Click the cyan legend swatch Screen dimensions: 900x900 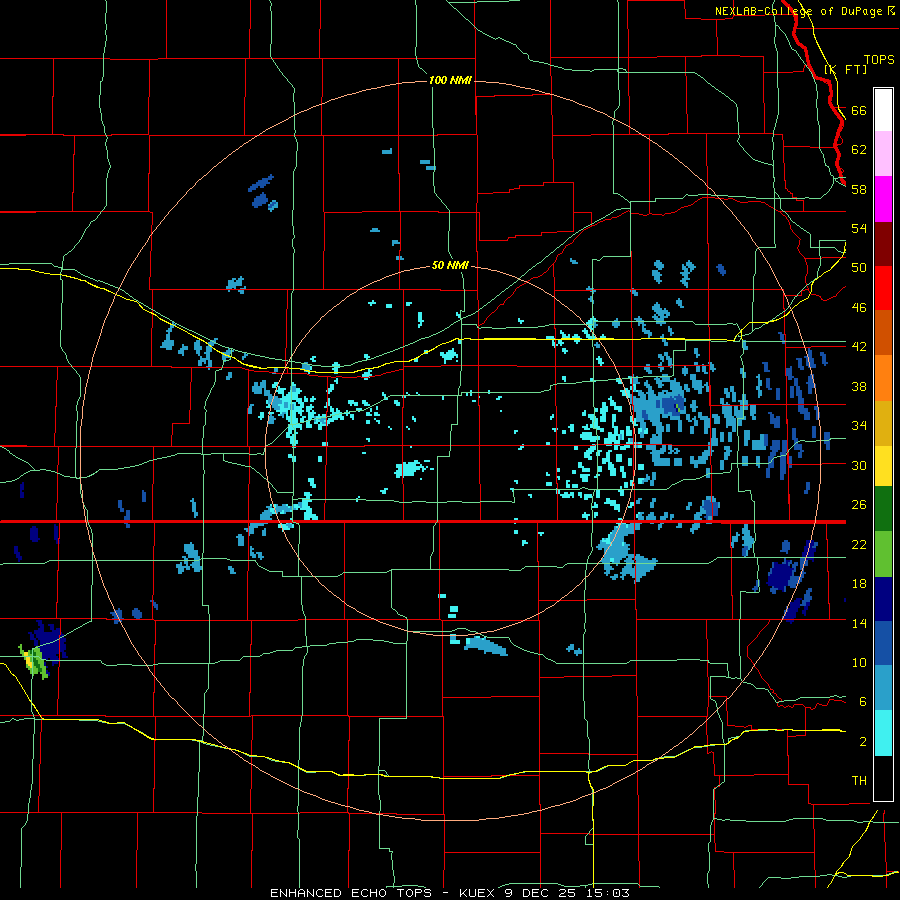tap(883, 733)
